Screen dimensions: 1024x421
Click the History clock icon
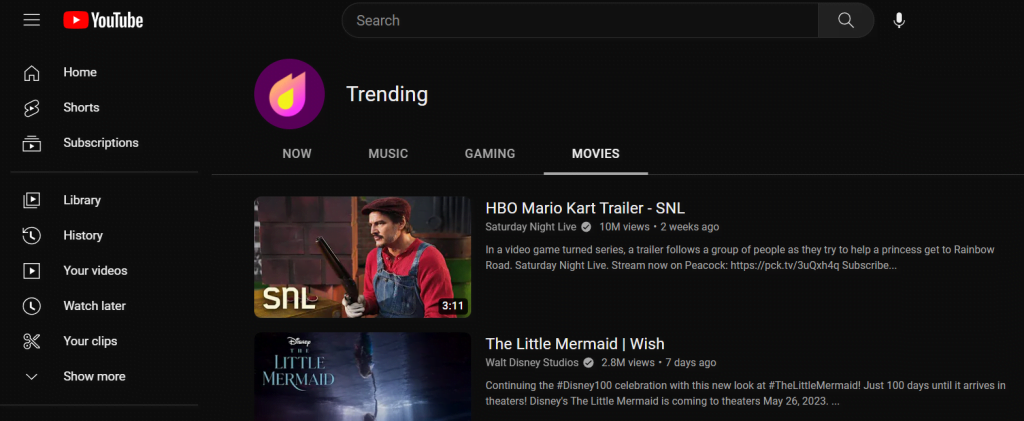(x=31, y=236)
